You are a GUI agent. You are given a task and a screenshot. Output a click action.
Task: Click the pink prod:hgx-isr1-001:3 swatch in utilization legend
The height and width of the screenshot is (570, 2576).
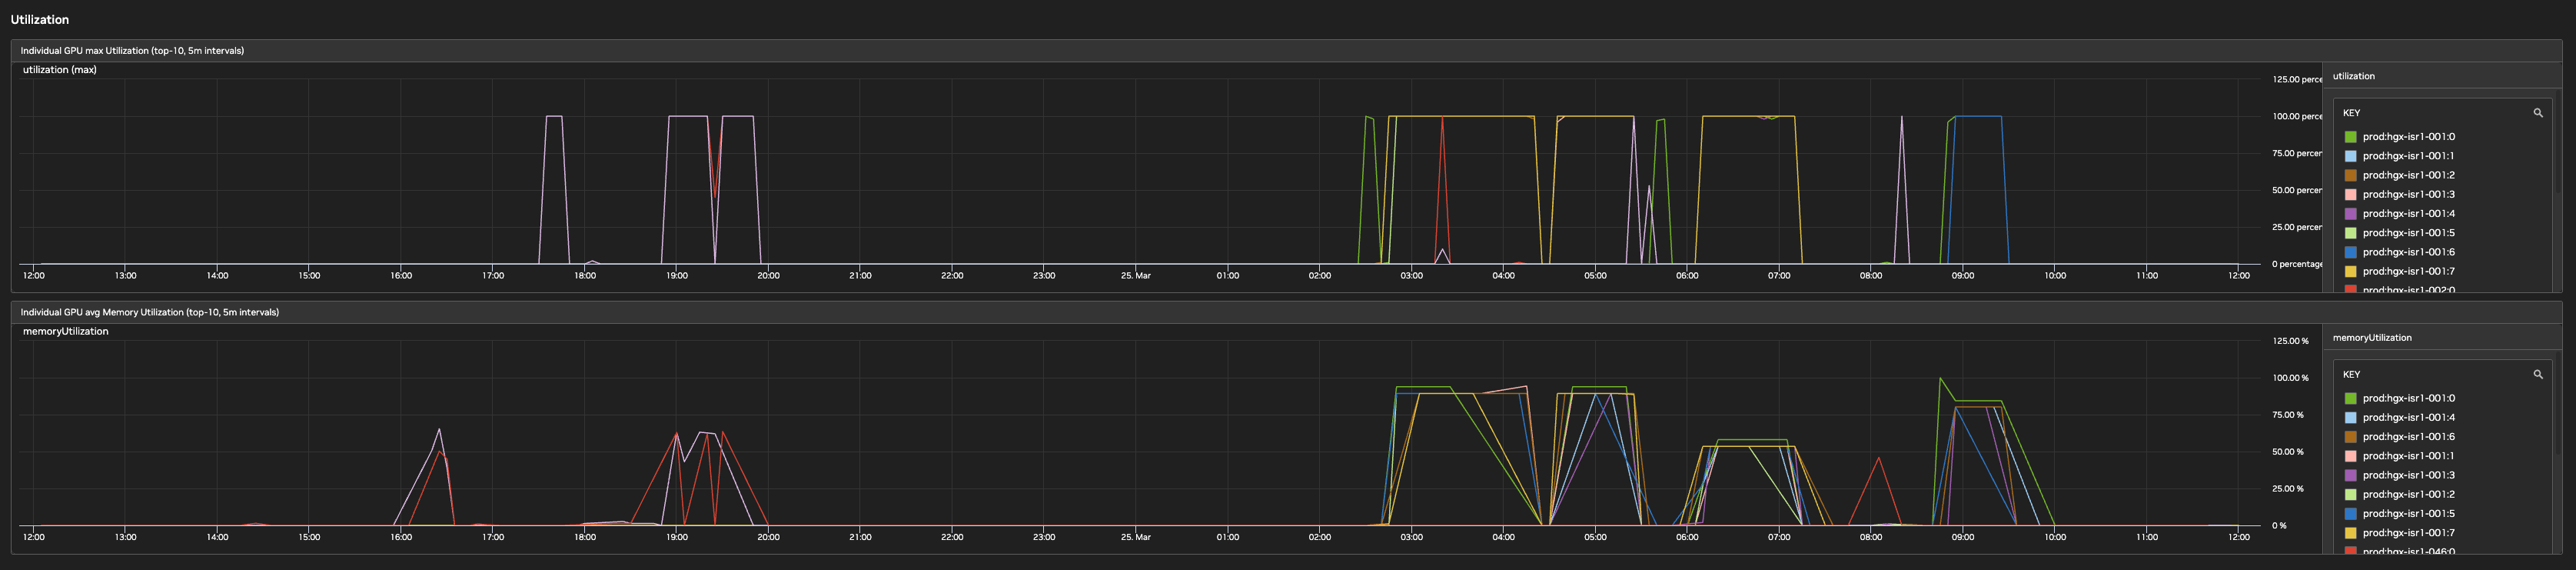tap(2350, 194)
